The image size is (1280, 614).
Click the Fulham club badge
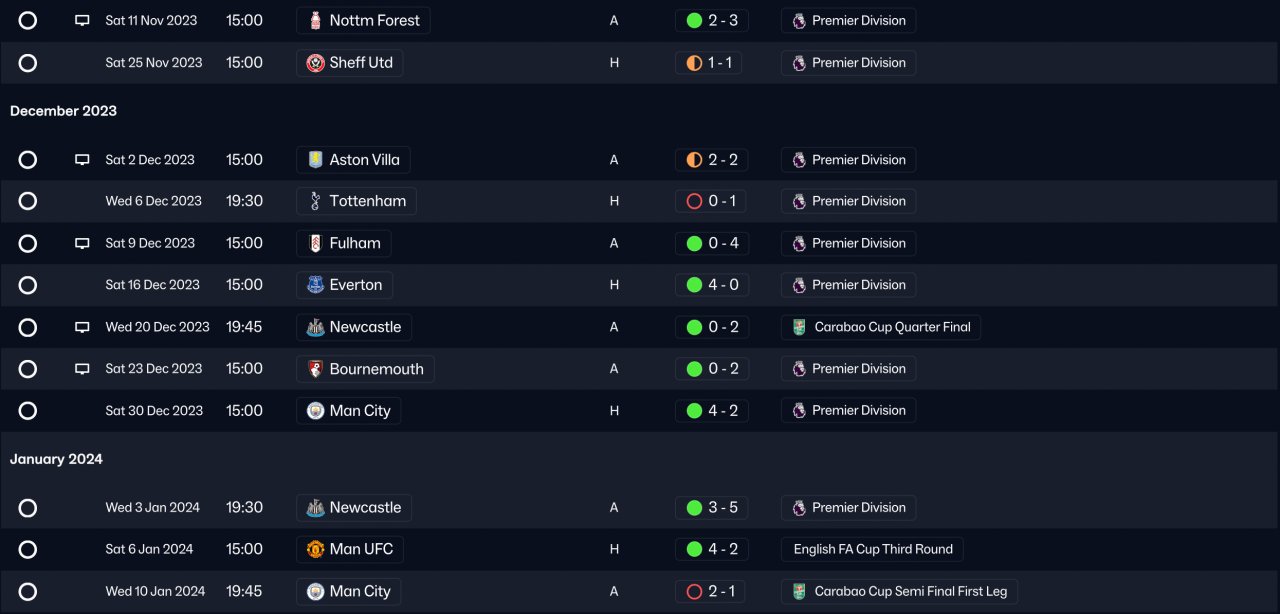click(x=315, y=243)
